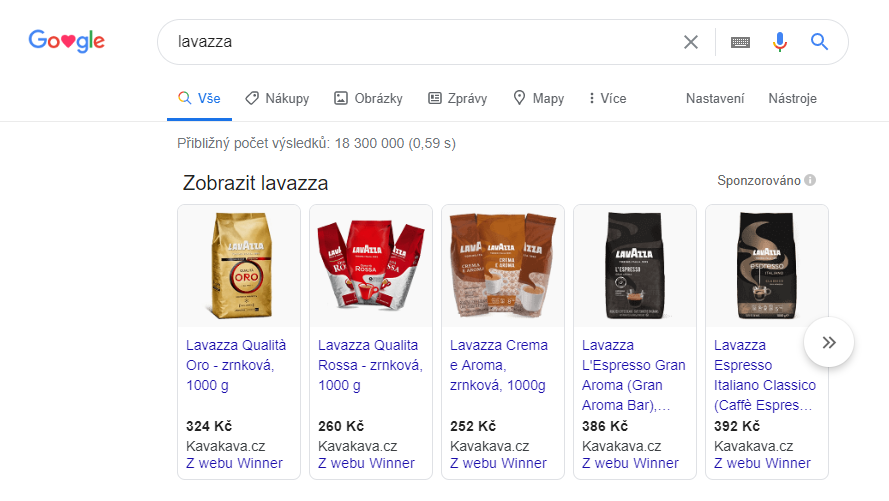Start voice search with microphone icon
889x501 pixels.
[x=780, y=42]
